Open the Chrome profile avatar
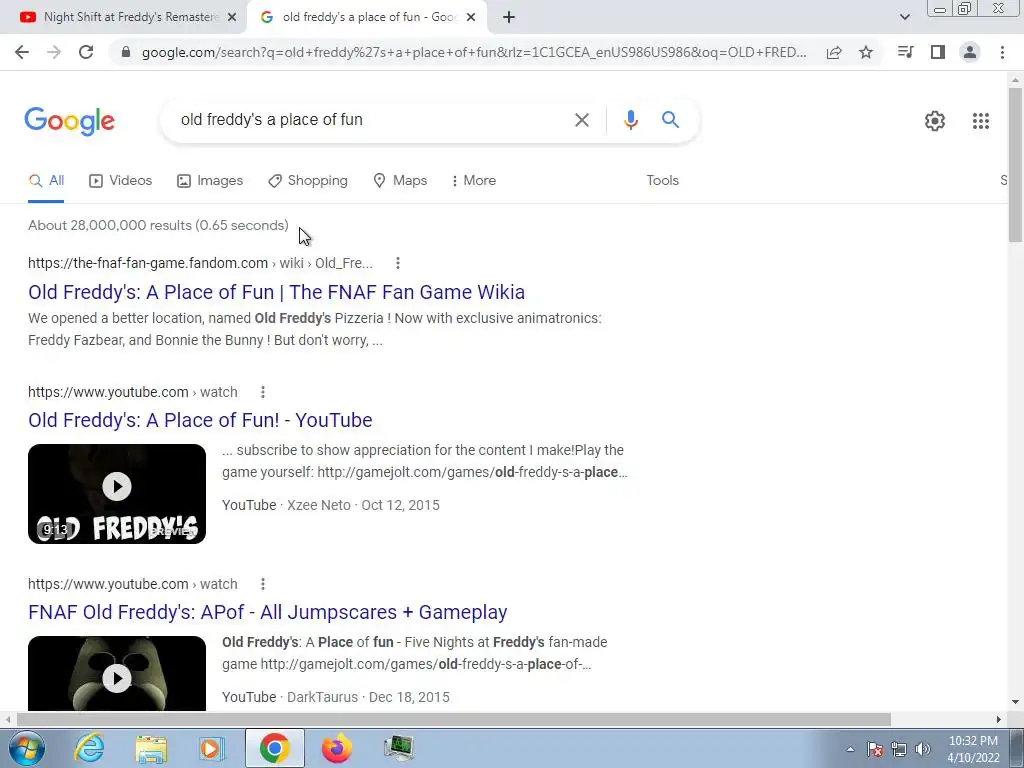This screenshot has width=1024, height=768. [x=970, y=52]
